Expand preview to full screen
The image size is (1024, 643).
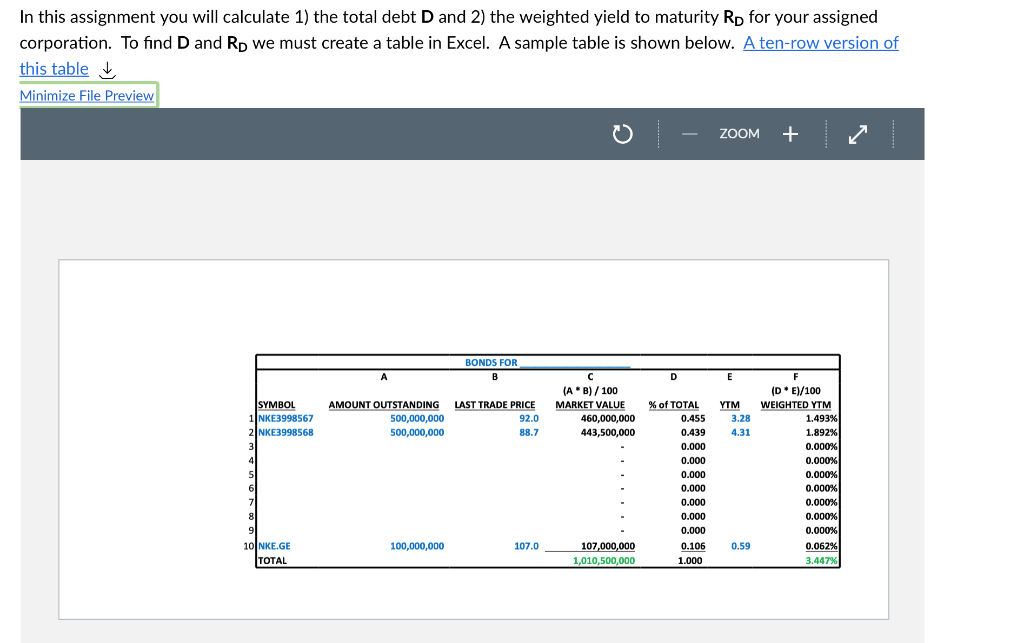coord(857,134)
